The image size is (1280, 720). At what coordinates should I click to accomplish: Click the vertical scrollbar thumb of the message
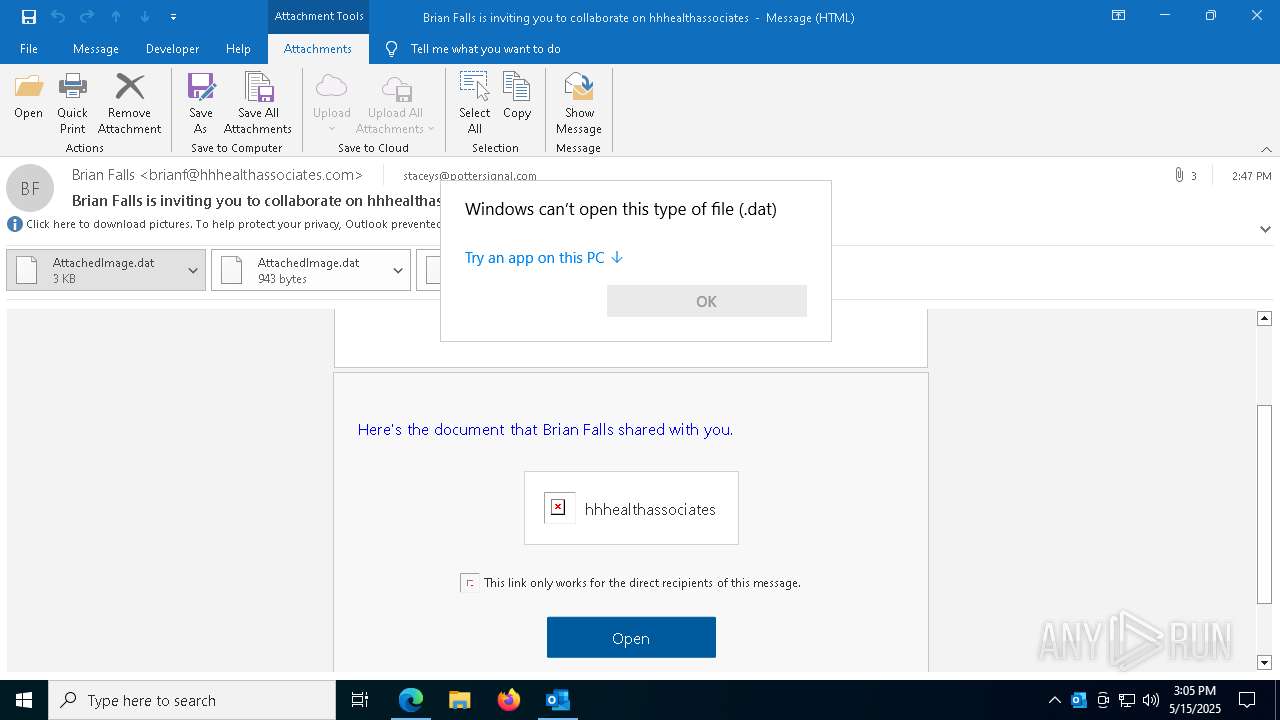(1264, 505)
